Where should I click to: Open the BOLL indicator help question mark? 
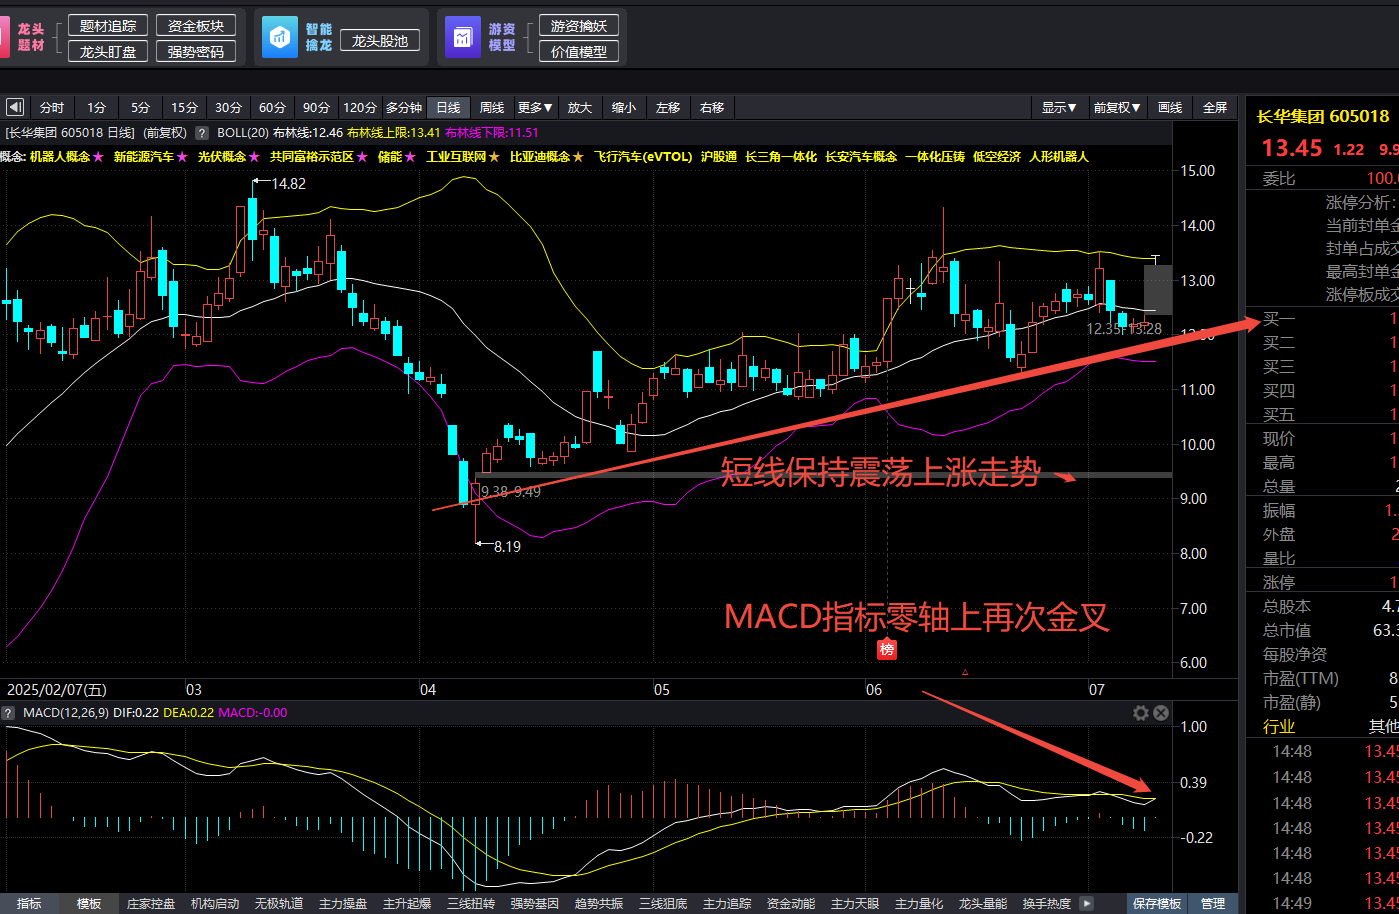pyautogui.click(x=201, y=133)
